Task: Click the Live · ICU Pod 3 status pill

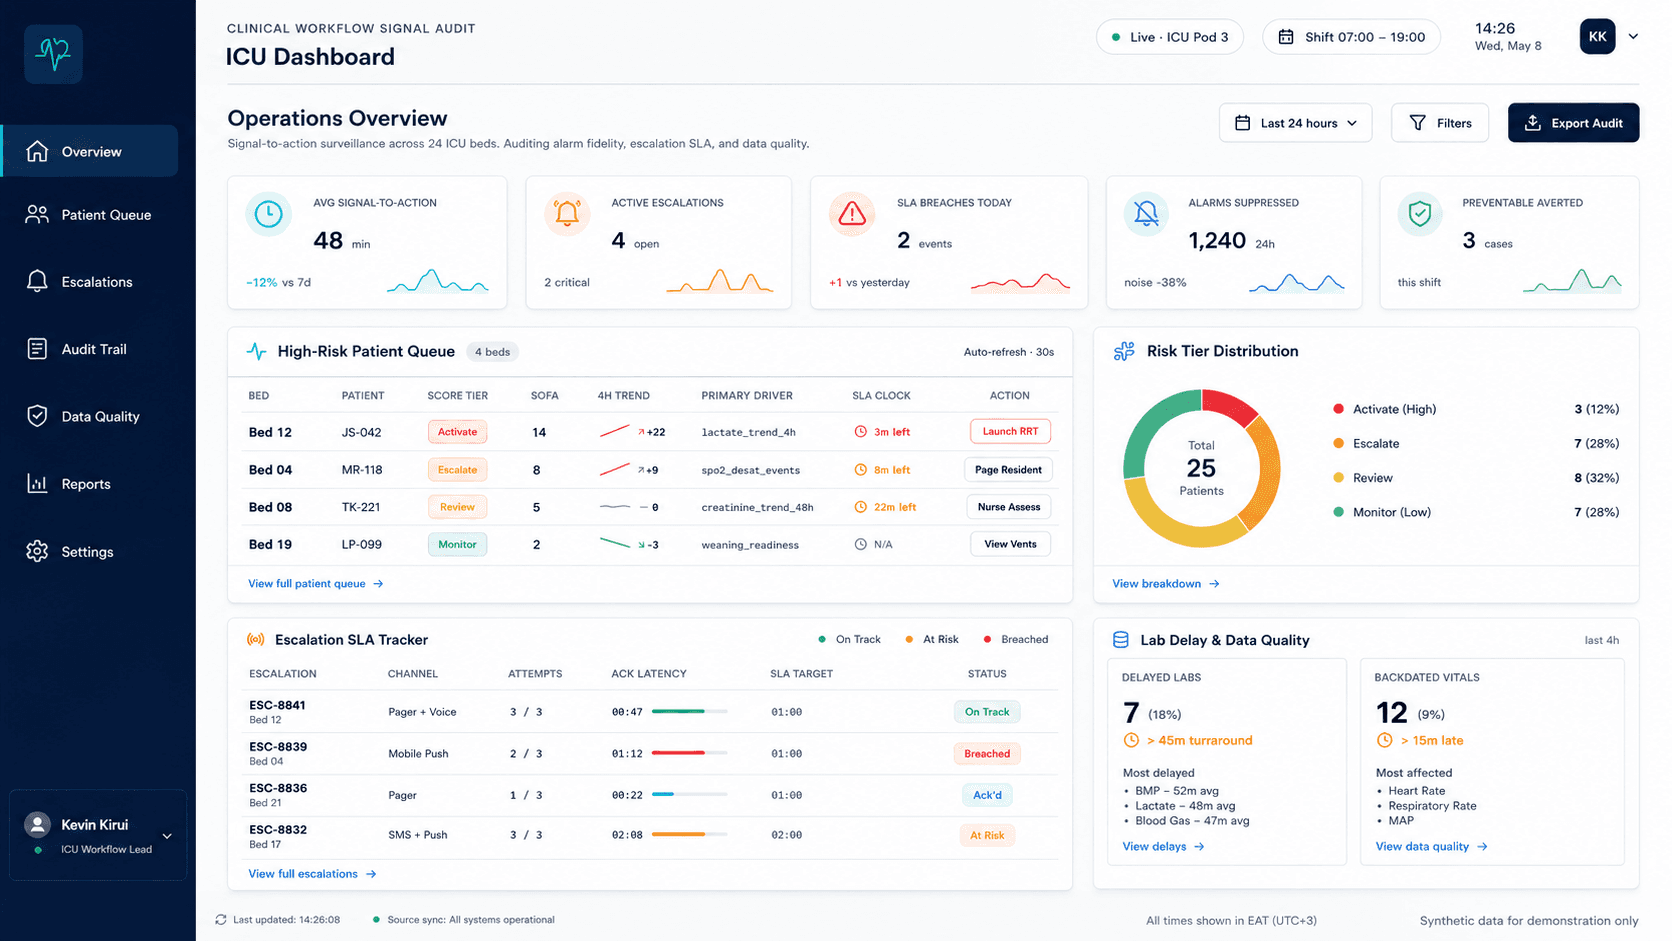Action: click(1170, 37)
